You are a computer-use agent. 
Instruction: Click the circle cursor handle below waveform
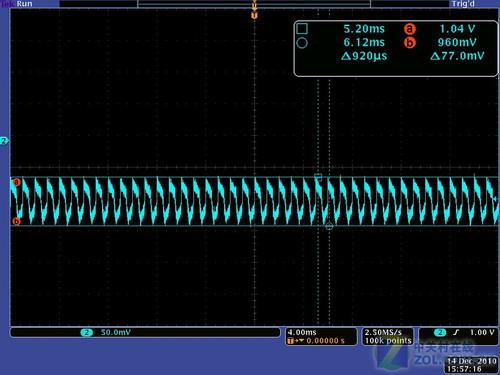329,227
